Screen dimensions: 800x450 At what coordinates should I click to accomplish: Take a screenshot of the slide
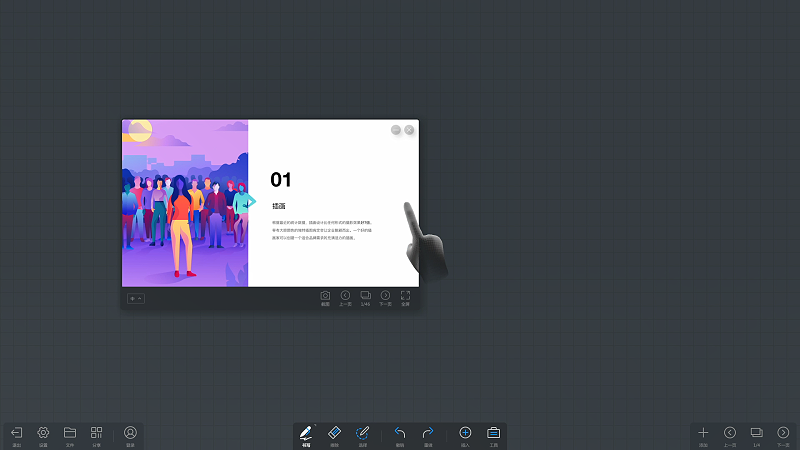pyautogui.click(x=325, y=297)
